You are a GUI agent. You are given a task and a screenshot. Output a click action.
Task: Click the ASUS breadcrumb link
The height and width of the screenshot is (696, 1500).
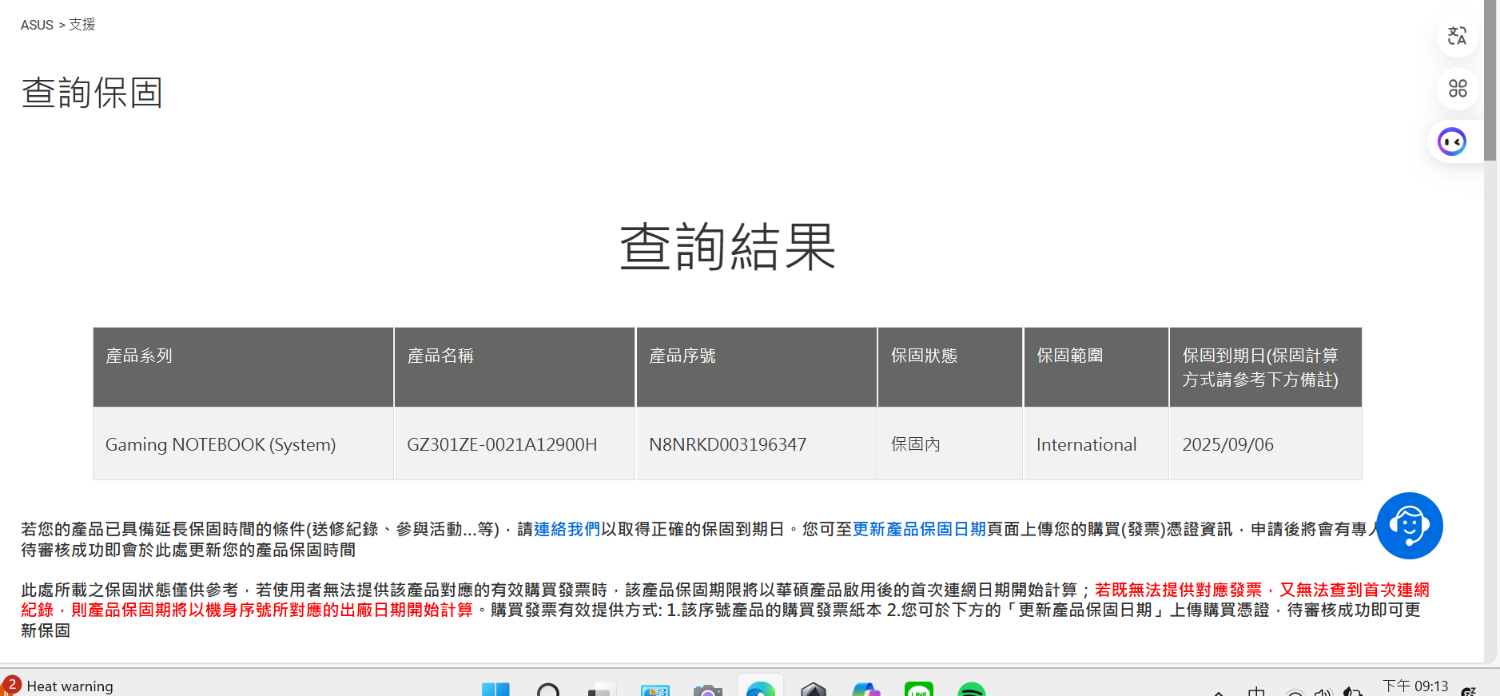tap(37, 25)
